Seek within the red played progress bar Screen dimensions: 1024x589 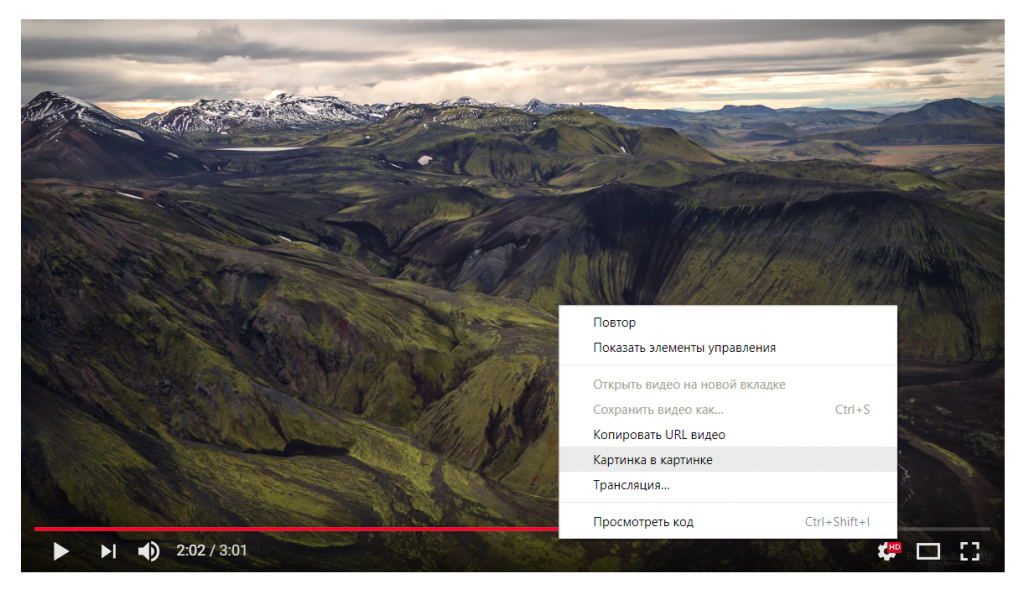click(x=296, y=528)
